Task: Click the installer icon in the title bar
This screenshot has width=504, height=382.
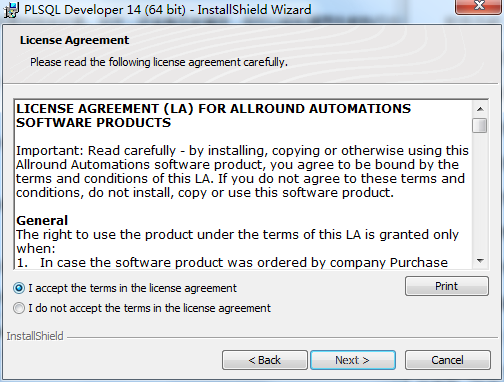Action: [x=11, y=10]
